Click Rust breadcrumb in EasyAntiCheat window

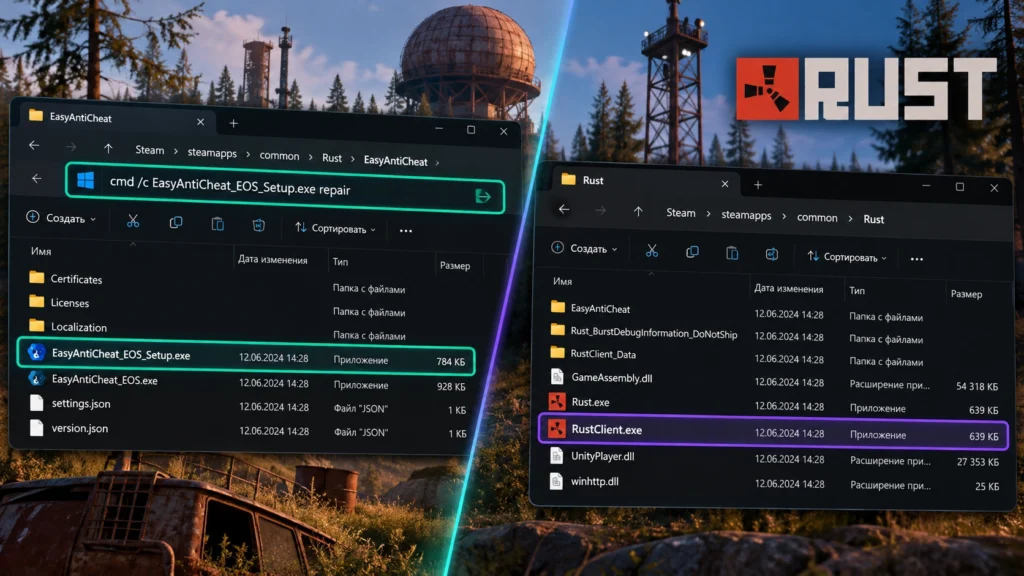(x=332, y=158)
